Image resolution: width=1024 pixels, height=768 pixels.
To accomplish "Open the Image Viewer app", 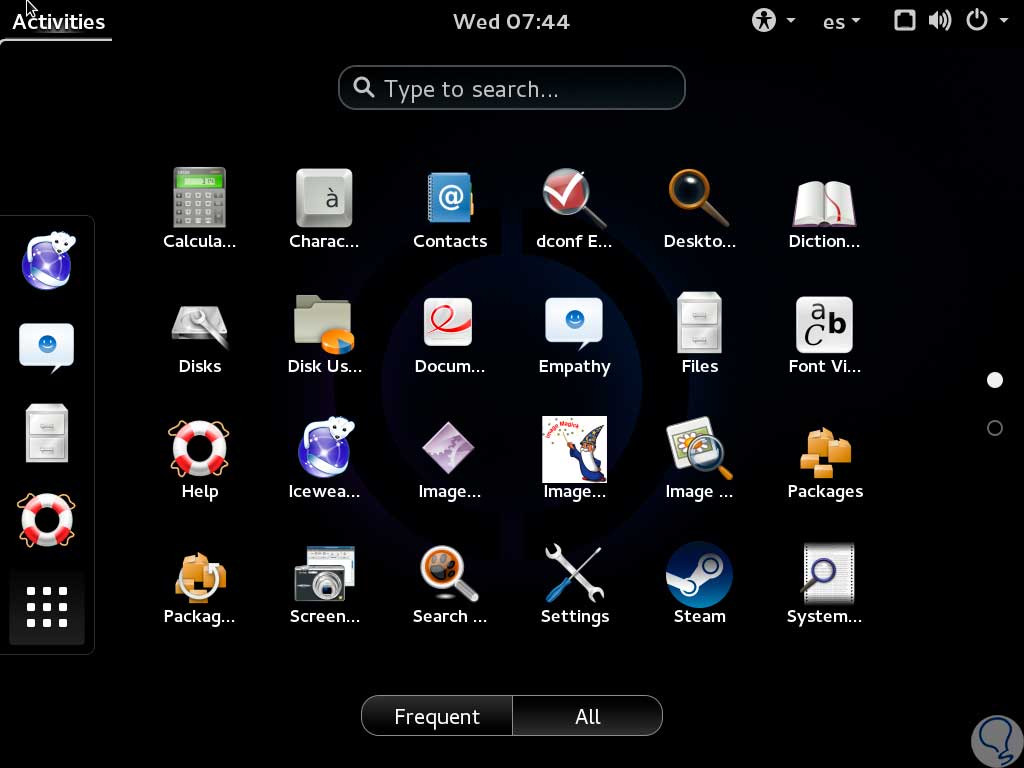I will tap(699, 458).
